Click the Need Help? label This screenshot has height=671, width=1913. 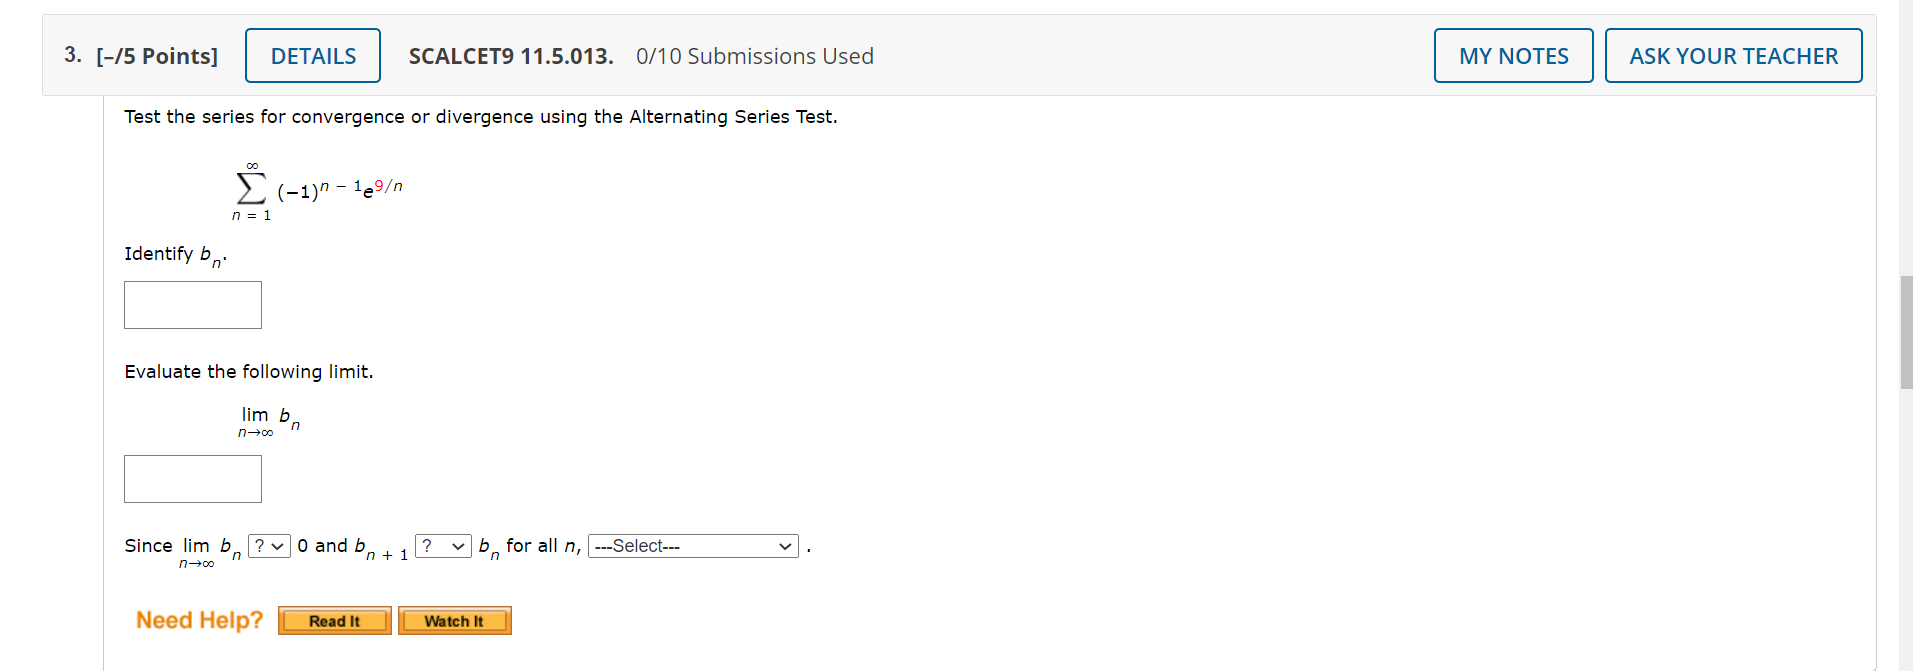[x=198, y=620]
